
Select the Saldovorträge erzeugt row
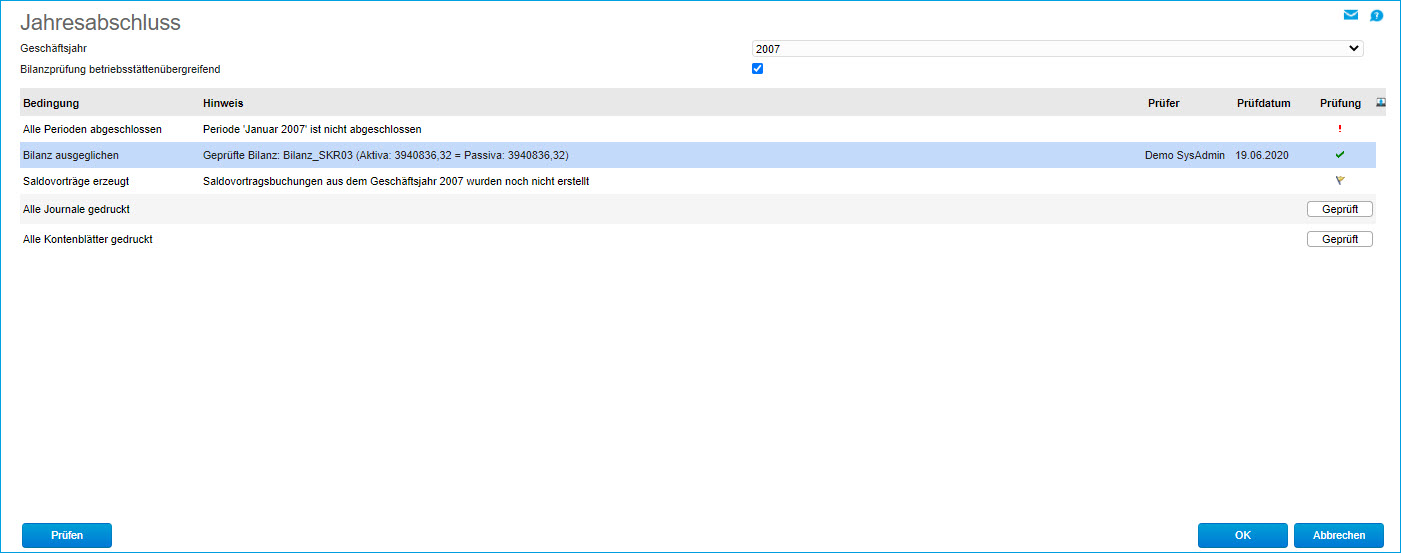pos(76,181)
